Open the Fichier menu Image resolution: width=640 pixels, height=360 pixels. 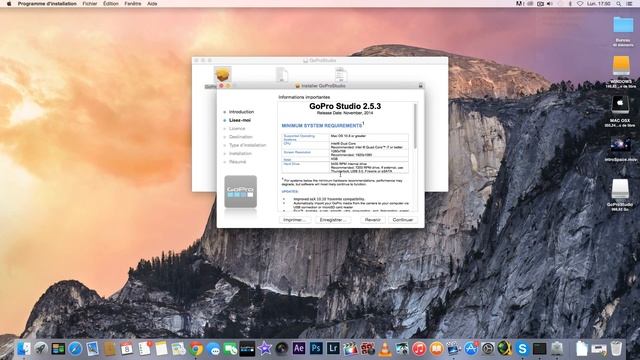(90, 4)
